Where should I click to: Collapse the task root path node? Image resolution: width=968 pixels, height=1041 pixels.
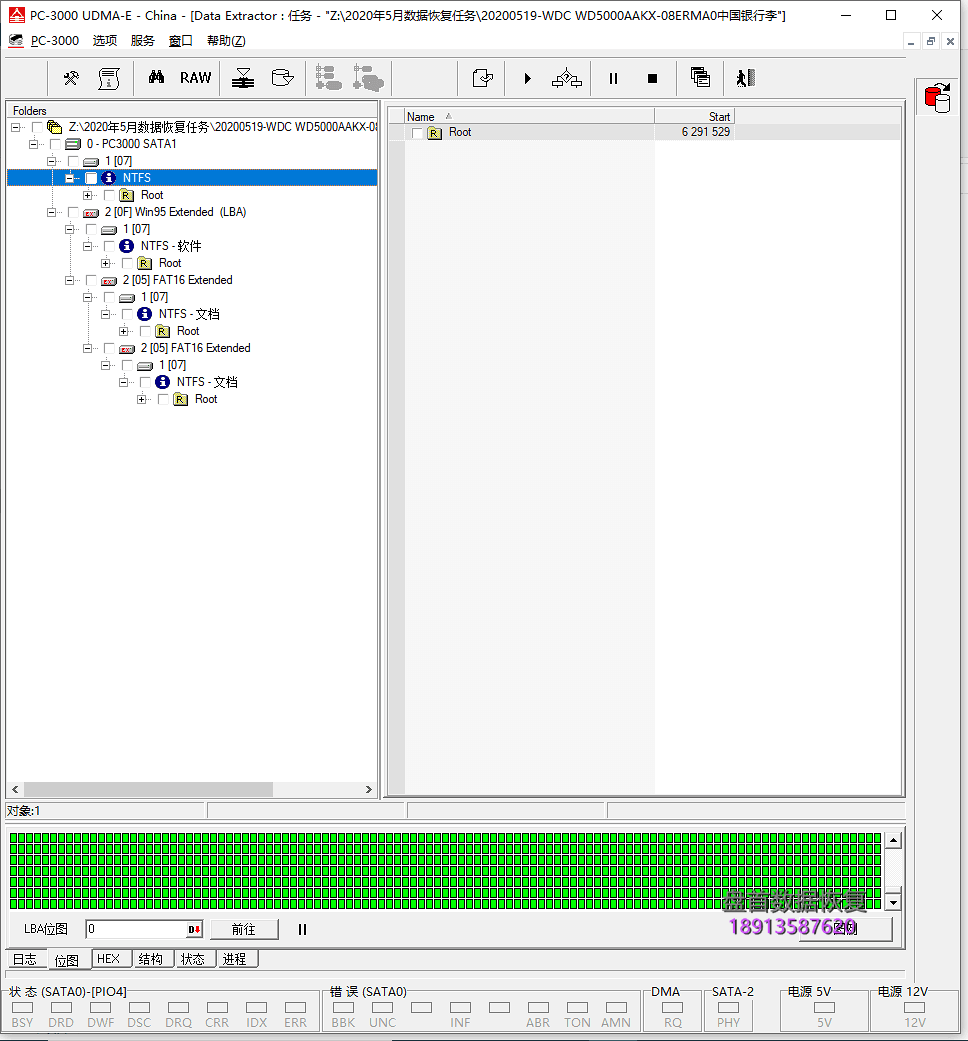pos(16,127)
